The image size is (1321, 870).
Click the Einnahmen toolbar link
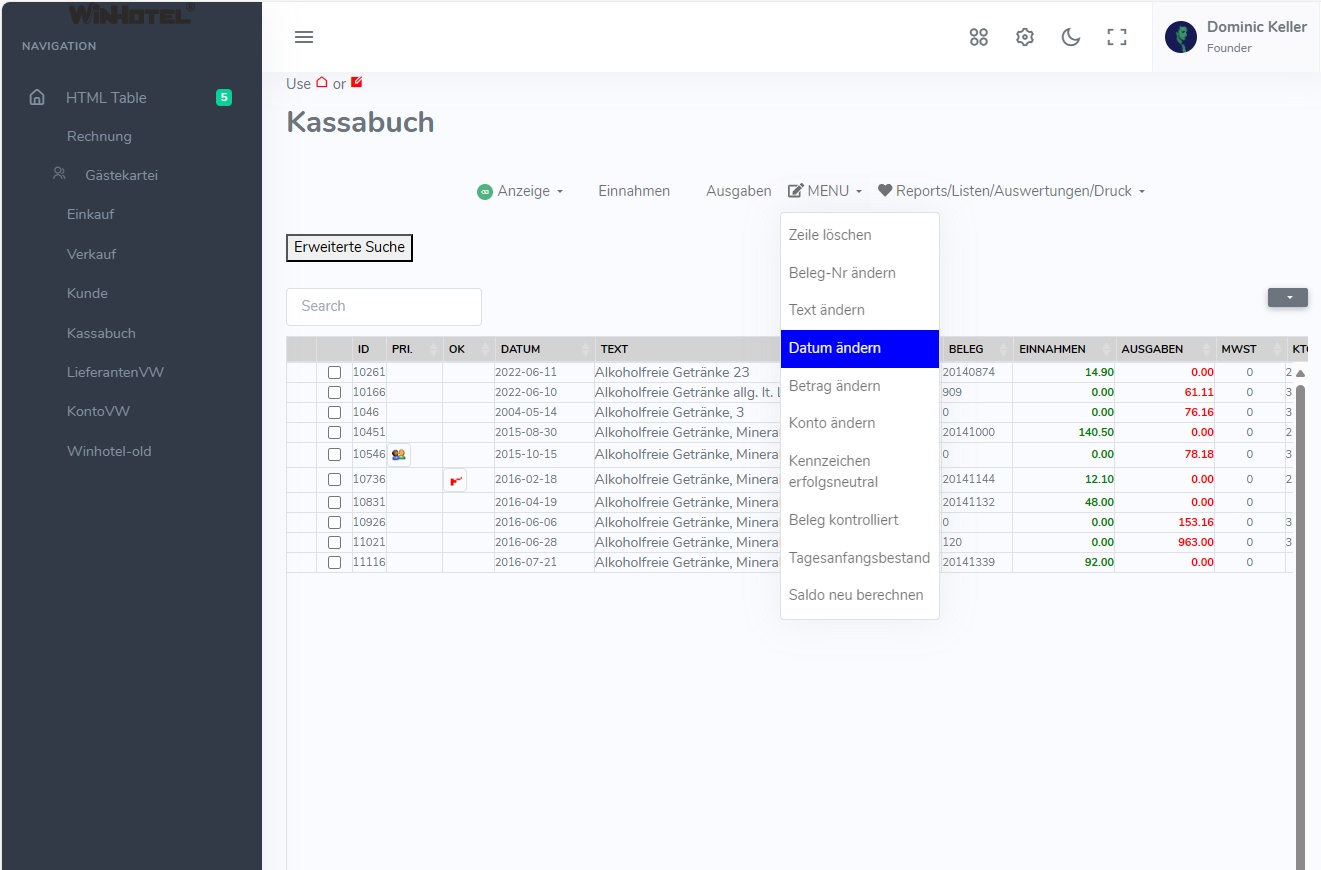[x=634, y=191]
